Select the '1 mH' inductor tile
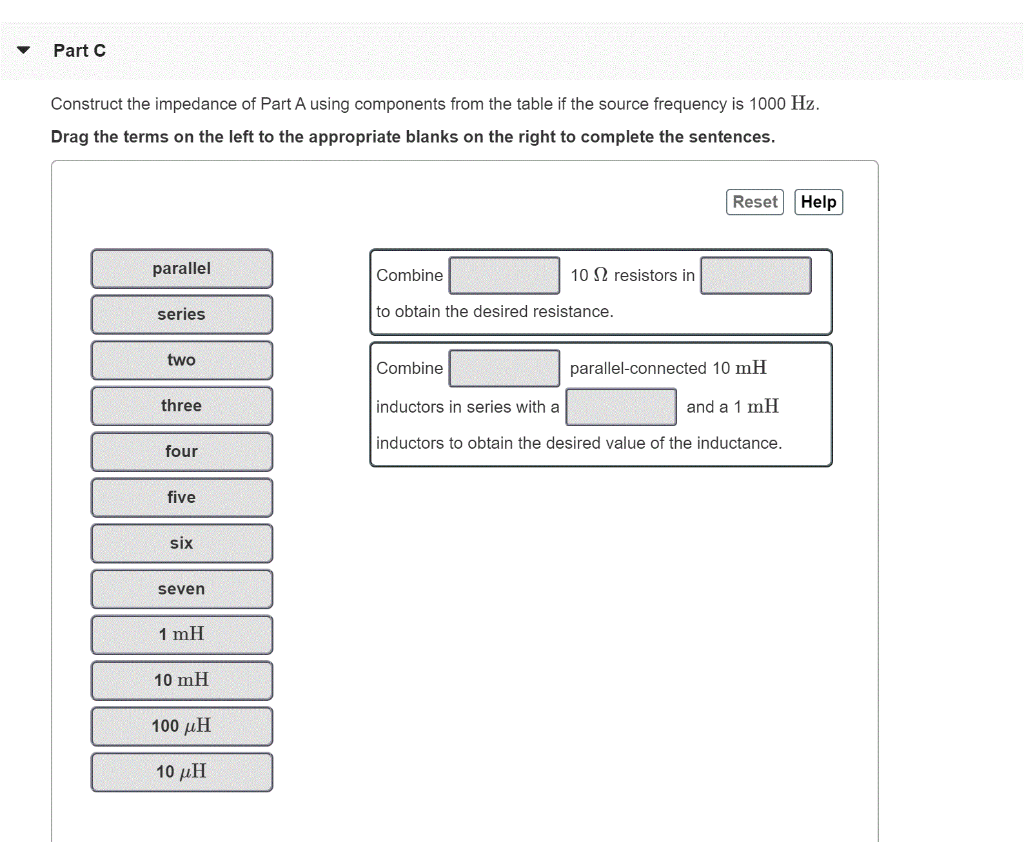 coord(181,634)
